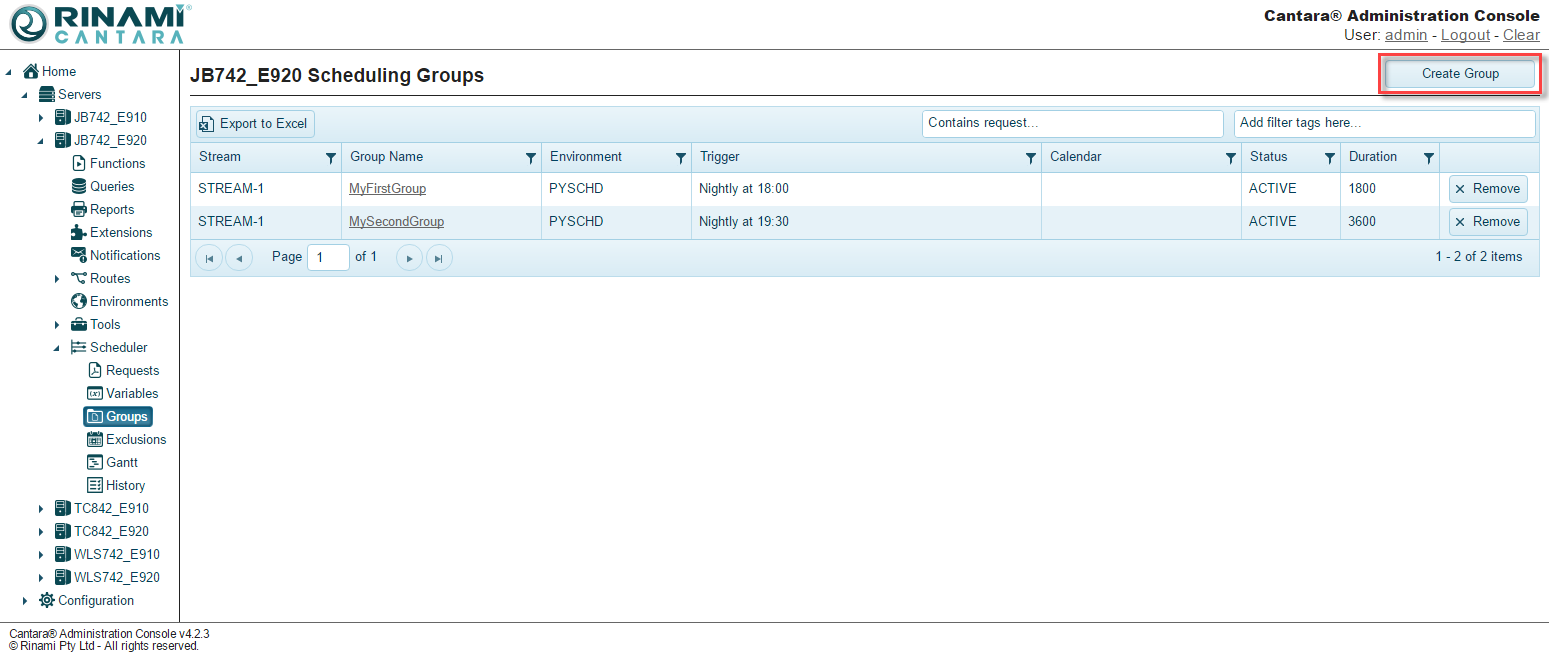Viewport: 1549px width, 672px height.
Task: Expand the Configuration tree node
Action: (x=25, y=601)
